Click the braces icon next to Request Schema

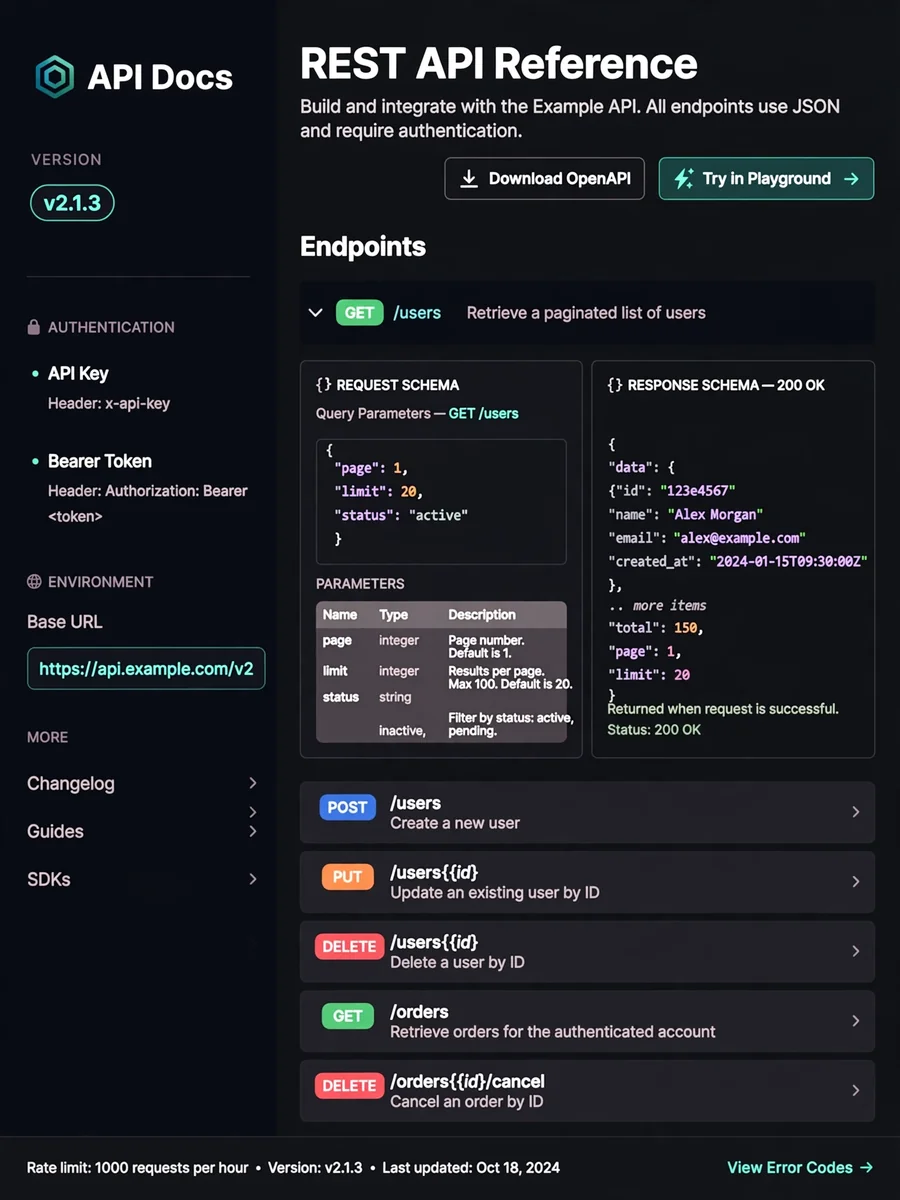click(323, 385)
